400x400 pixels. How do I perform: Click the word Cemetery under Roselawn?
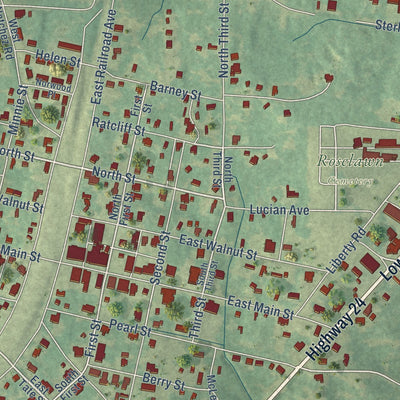350,181
